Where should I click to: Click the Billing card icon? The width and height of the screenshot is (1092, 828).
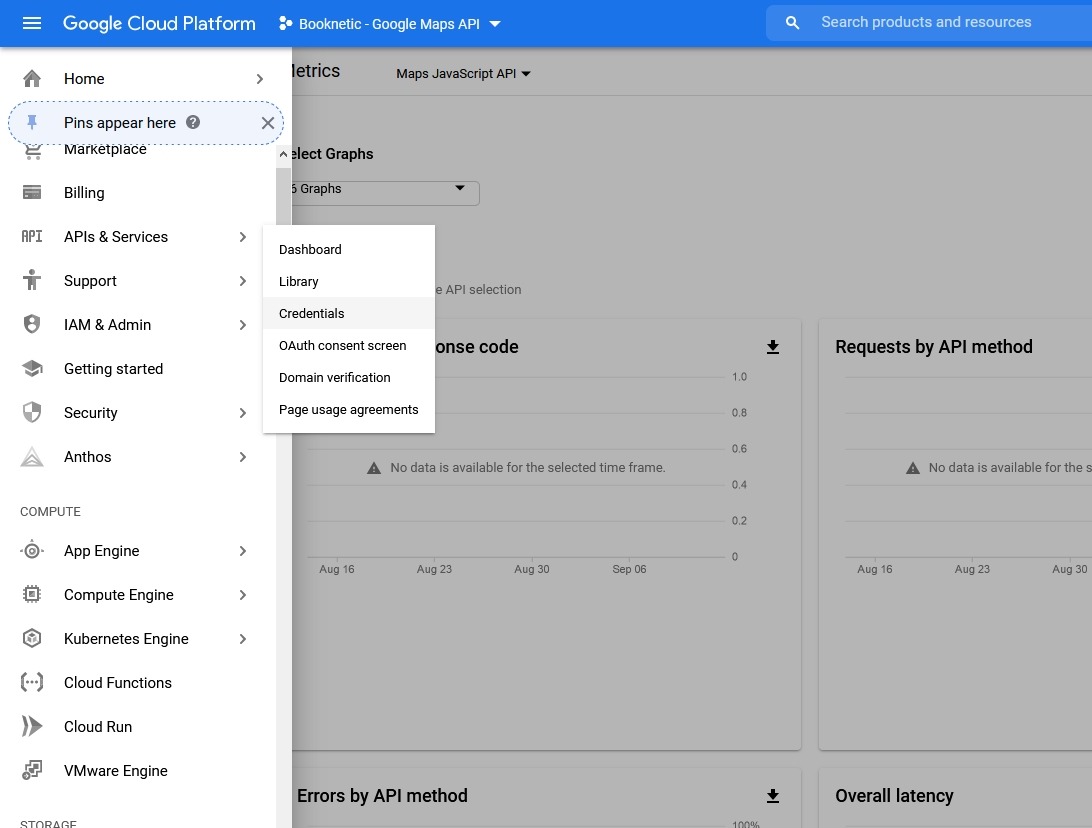32,192
